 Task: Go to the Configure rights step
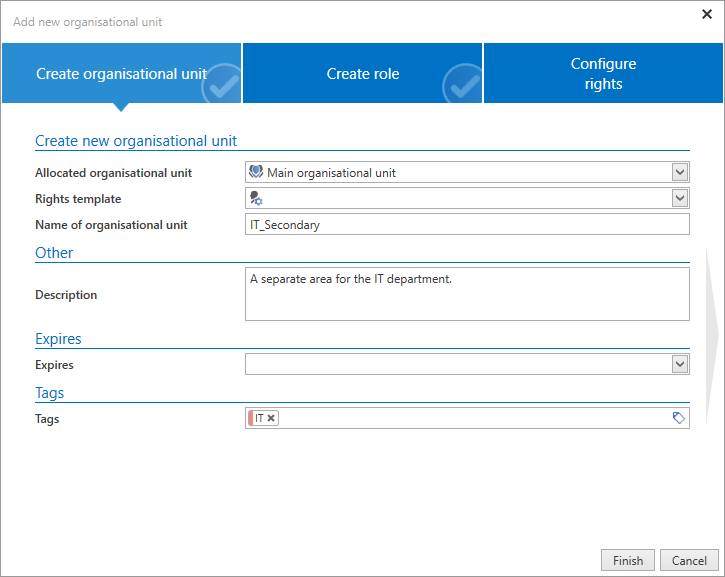[x=603, y=73]
